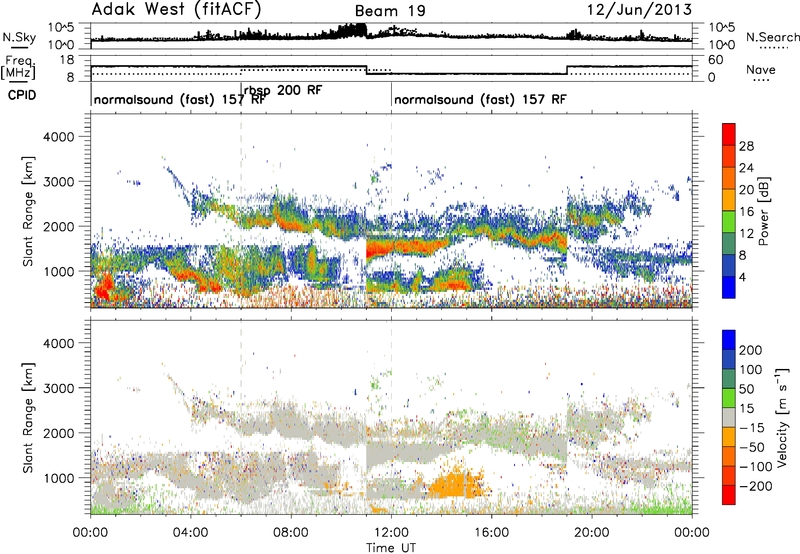This screenshot has width=800, height=554.
Task: Click the '4000' tick of the power panel
Action: tap(58, 137)
